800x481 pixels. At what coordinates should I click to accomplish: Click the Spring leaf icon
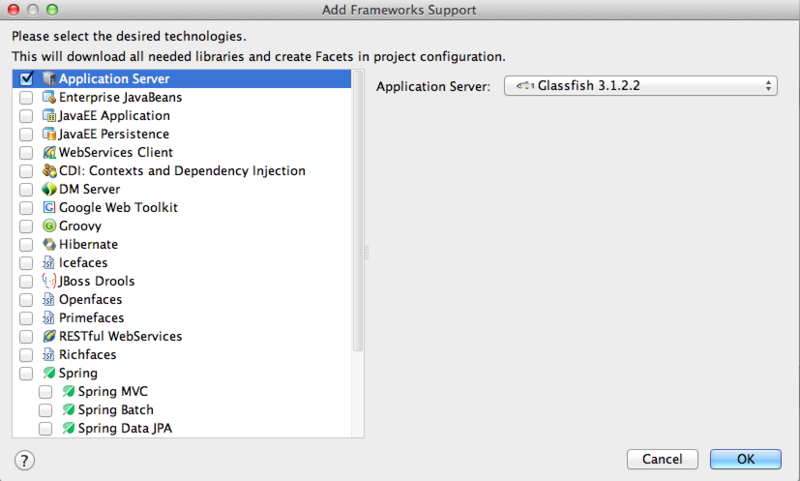coord(49,373)
